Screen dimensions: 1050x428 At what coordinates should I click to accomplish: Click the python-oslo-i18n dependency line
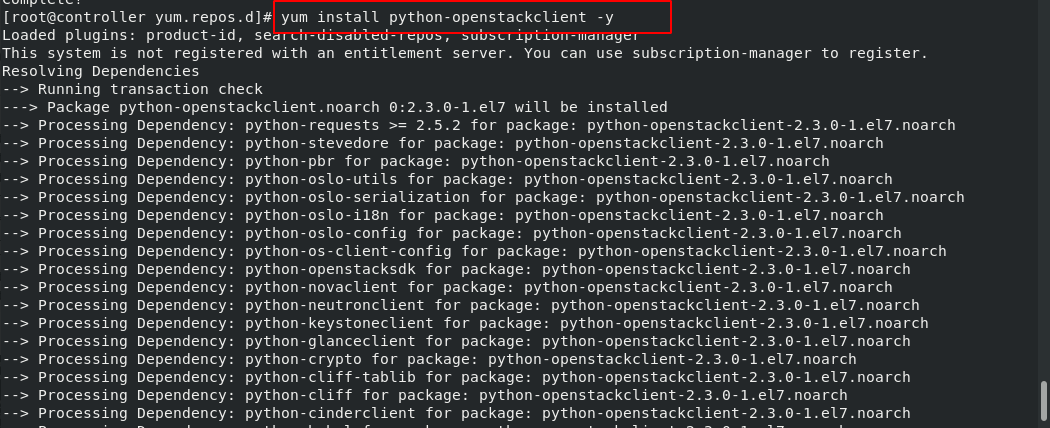[x=443, y=215]
